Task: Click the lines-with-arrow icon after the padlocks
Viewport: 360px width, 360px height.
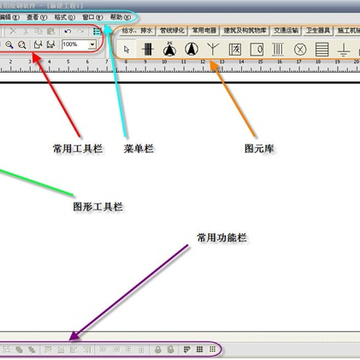Action: tap(187, 349)
